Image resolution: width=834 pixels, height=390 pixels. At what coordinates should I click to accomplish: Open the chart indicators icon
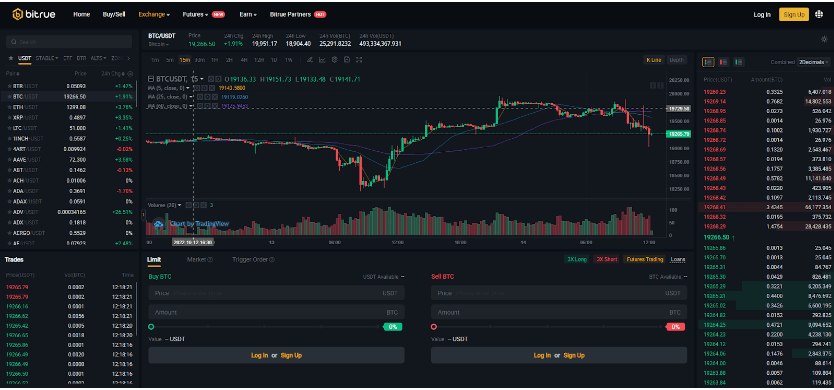[x=322, y=60]
